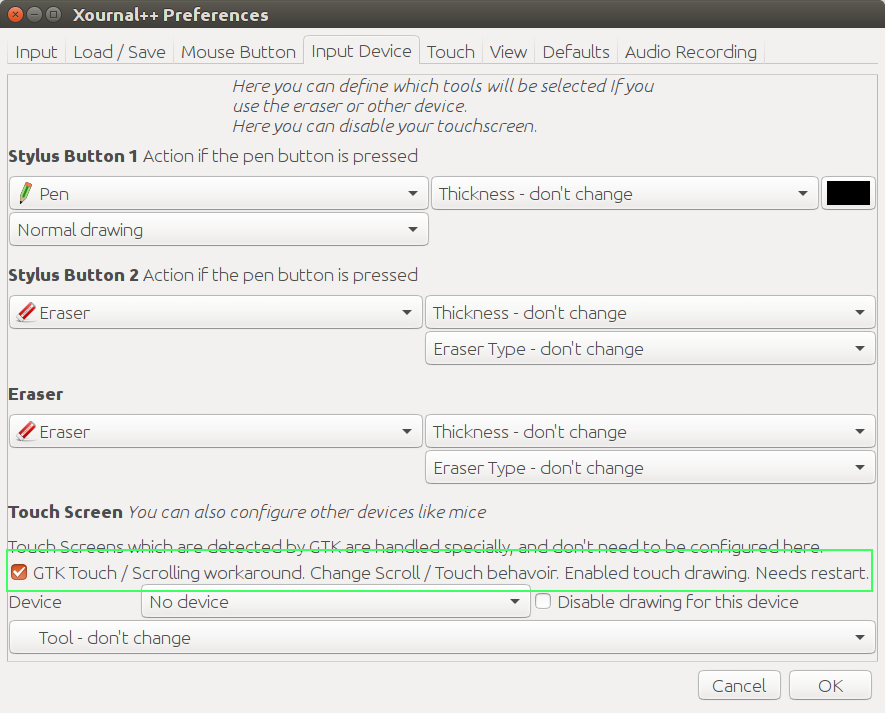
Task: Confirm preferences with the OK button
Action: [830, 685]
